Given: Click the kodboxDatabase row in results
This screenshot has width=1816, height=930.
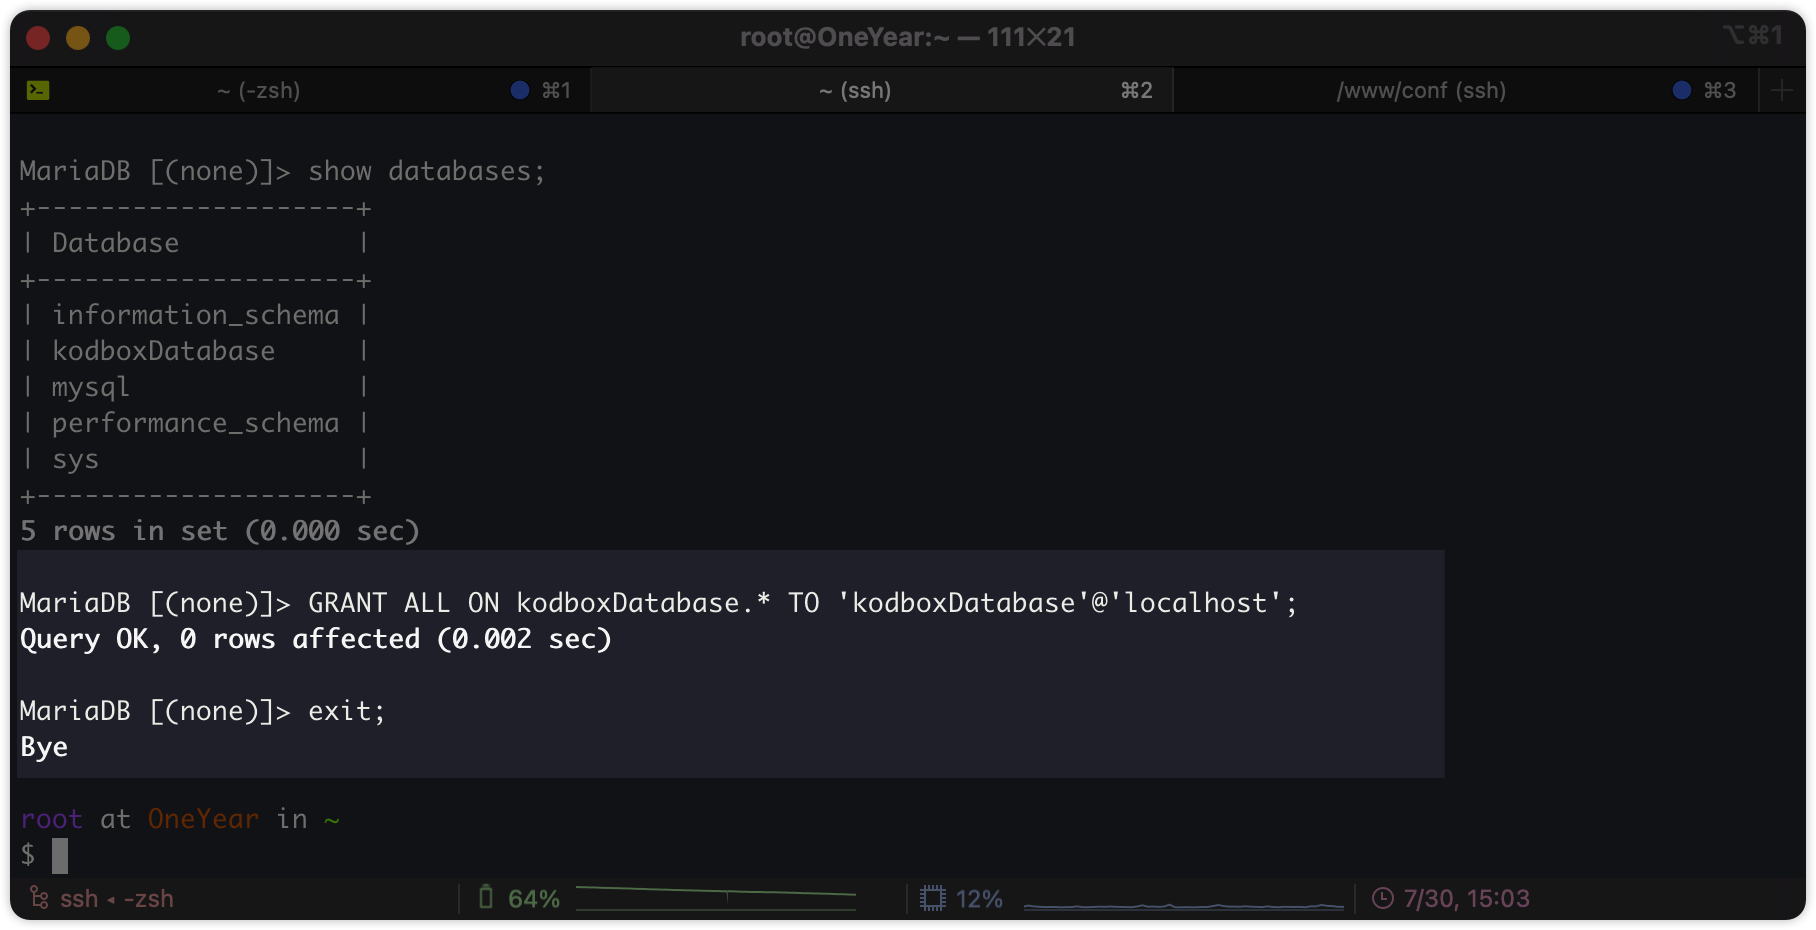Looking at the screenshot, I should [x=164, y=351].
